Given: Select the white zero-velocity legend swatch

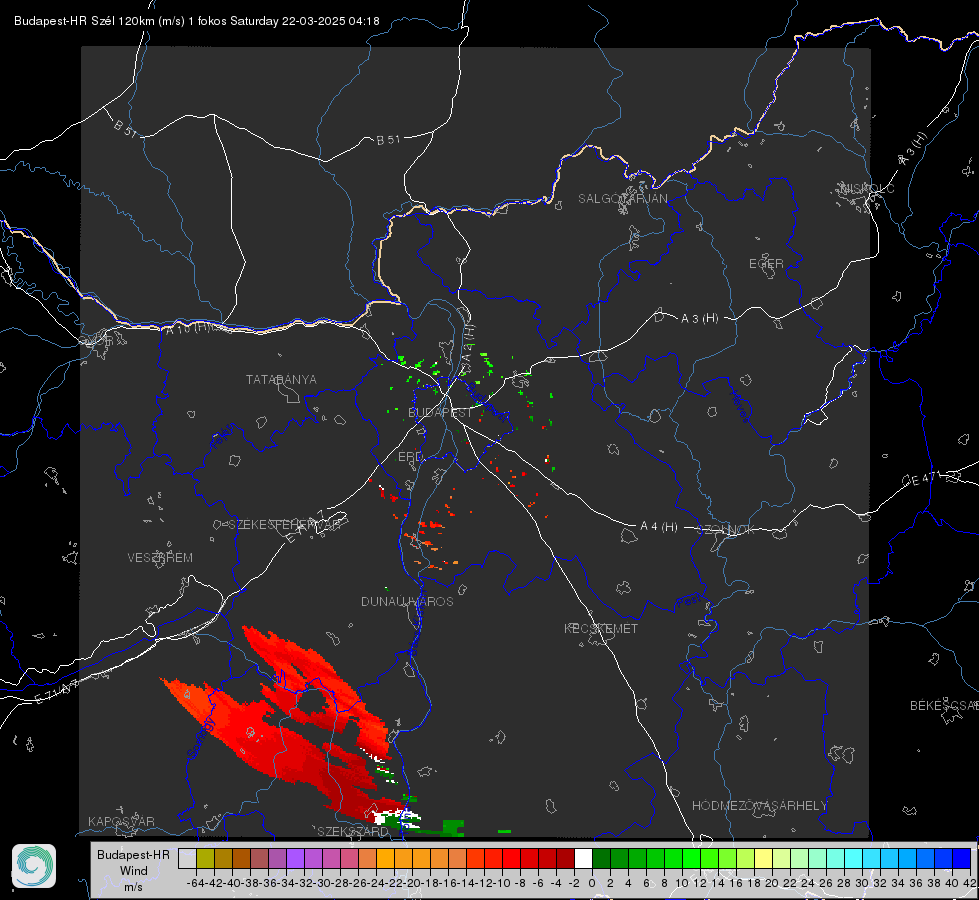Looking at the screenshot, I should (583, 858).
